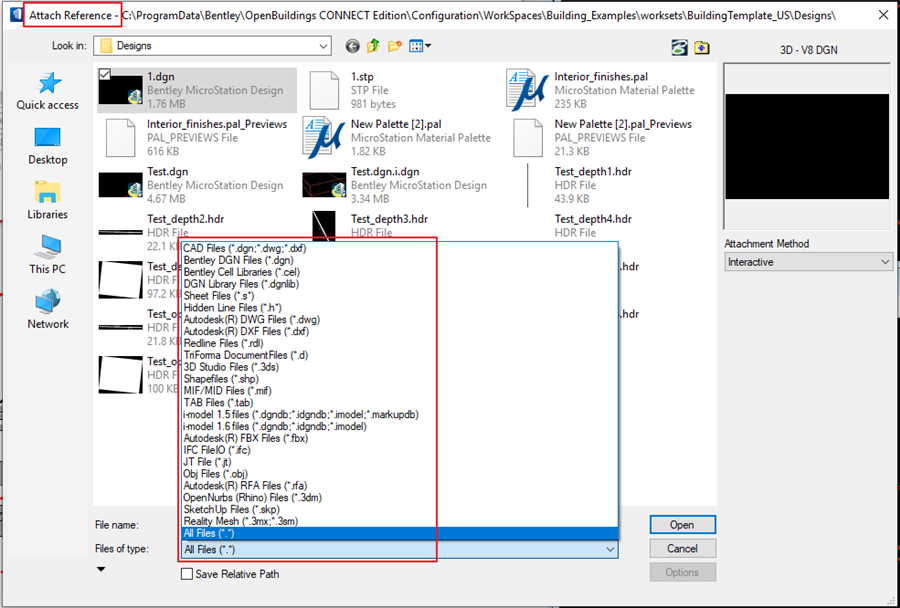Click the small expander triangle below Files of type
This screenshot has height=608, width=900.
click(101, 570)
